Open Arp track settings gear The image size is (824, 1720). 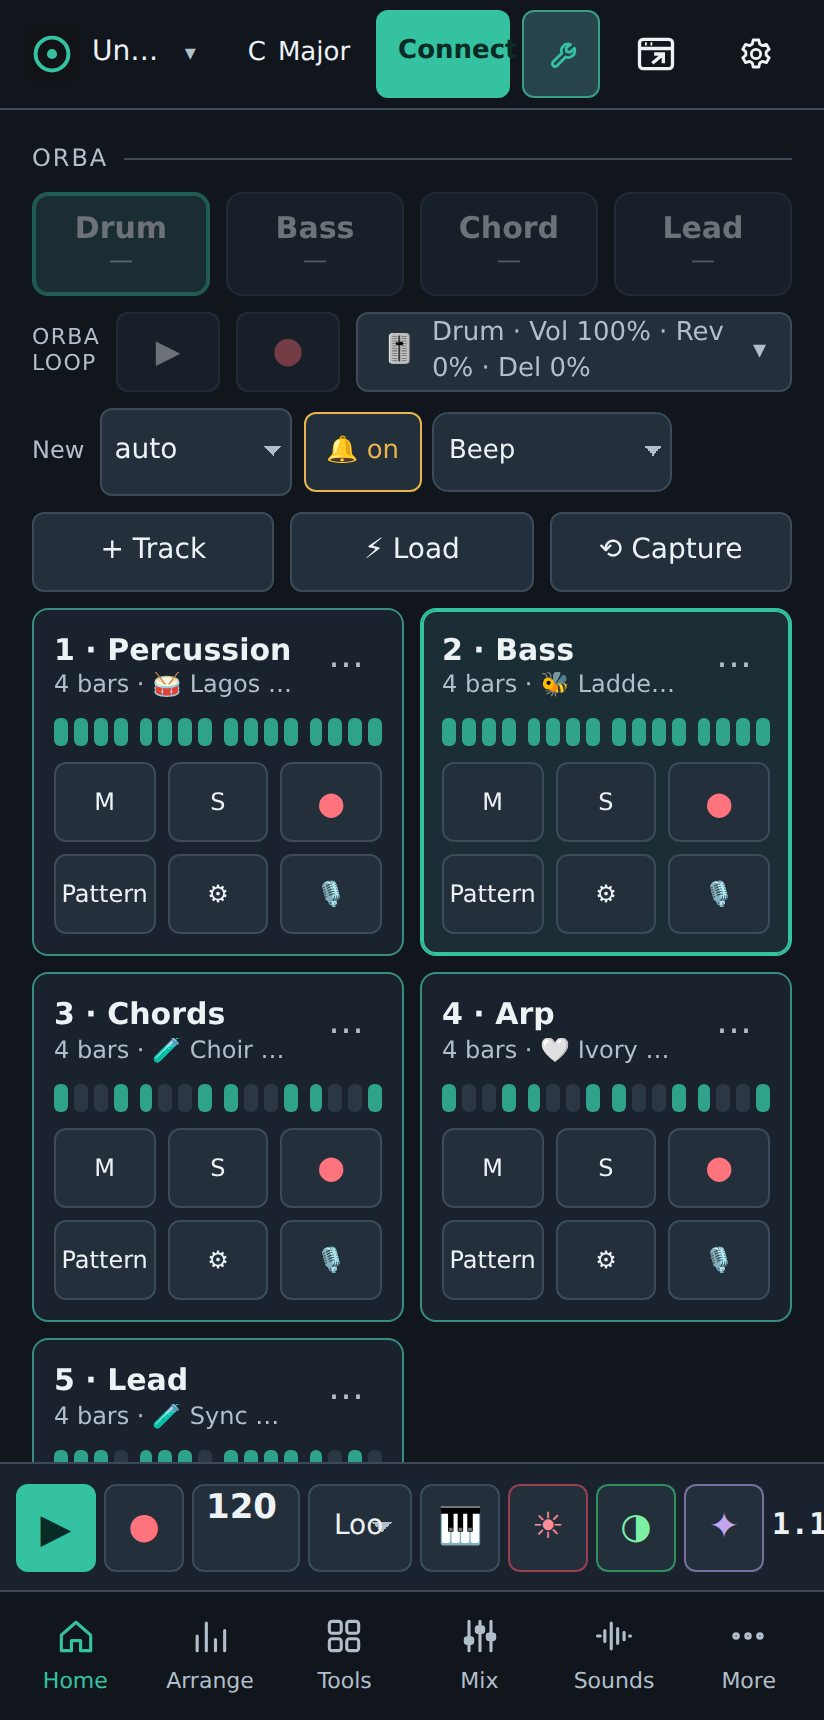click(606, 1260)
